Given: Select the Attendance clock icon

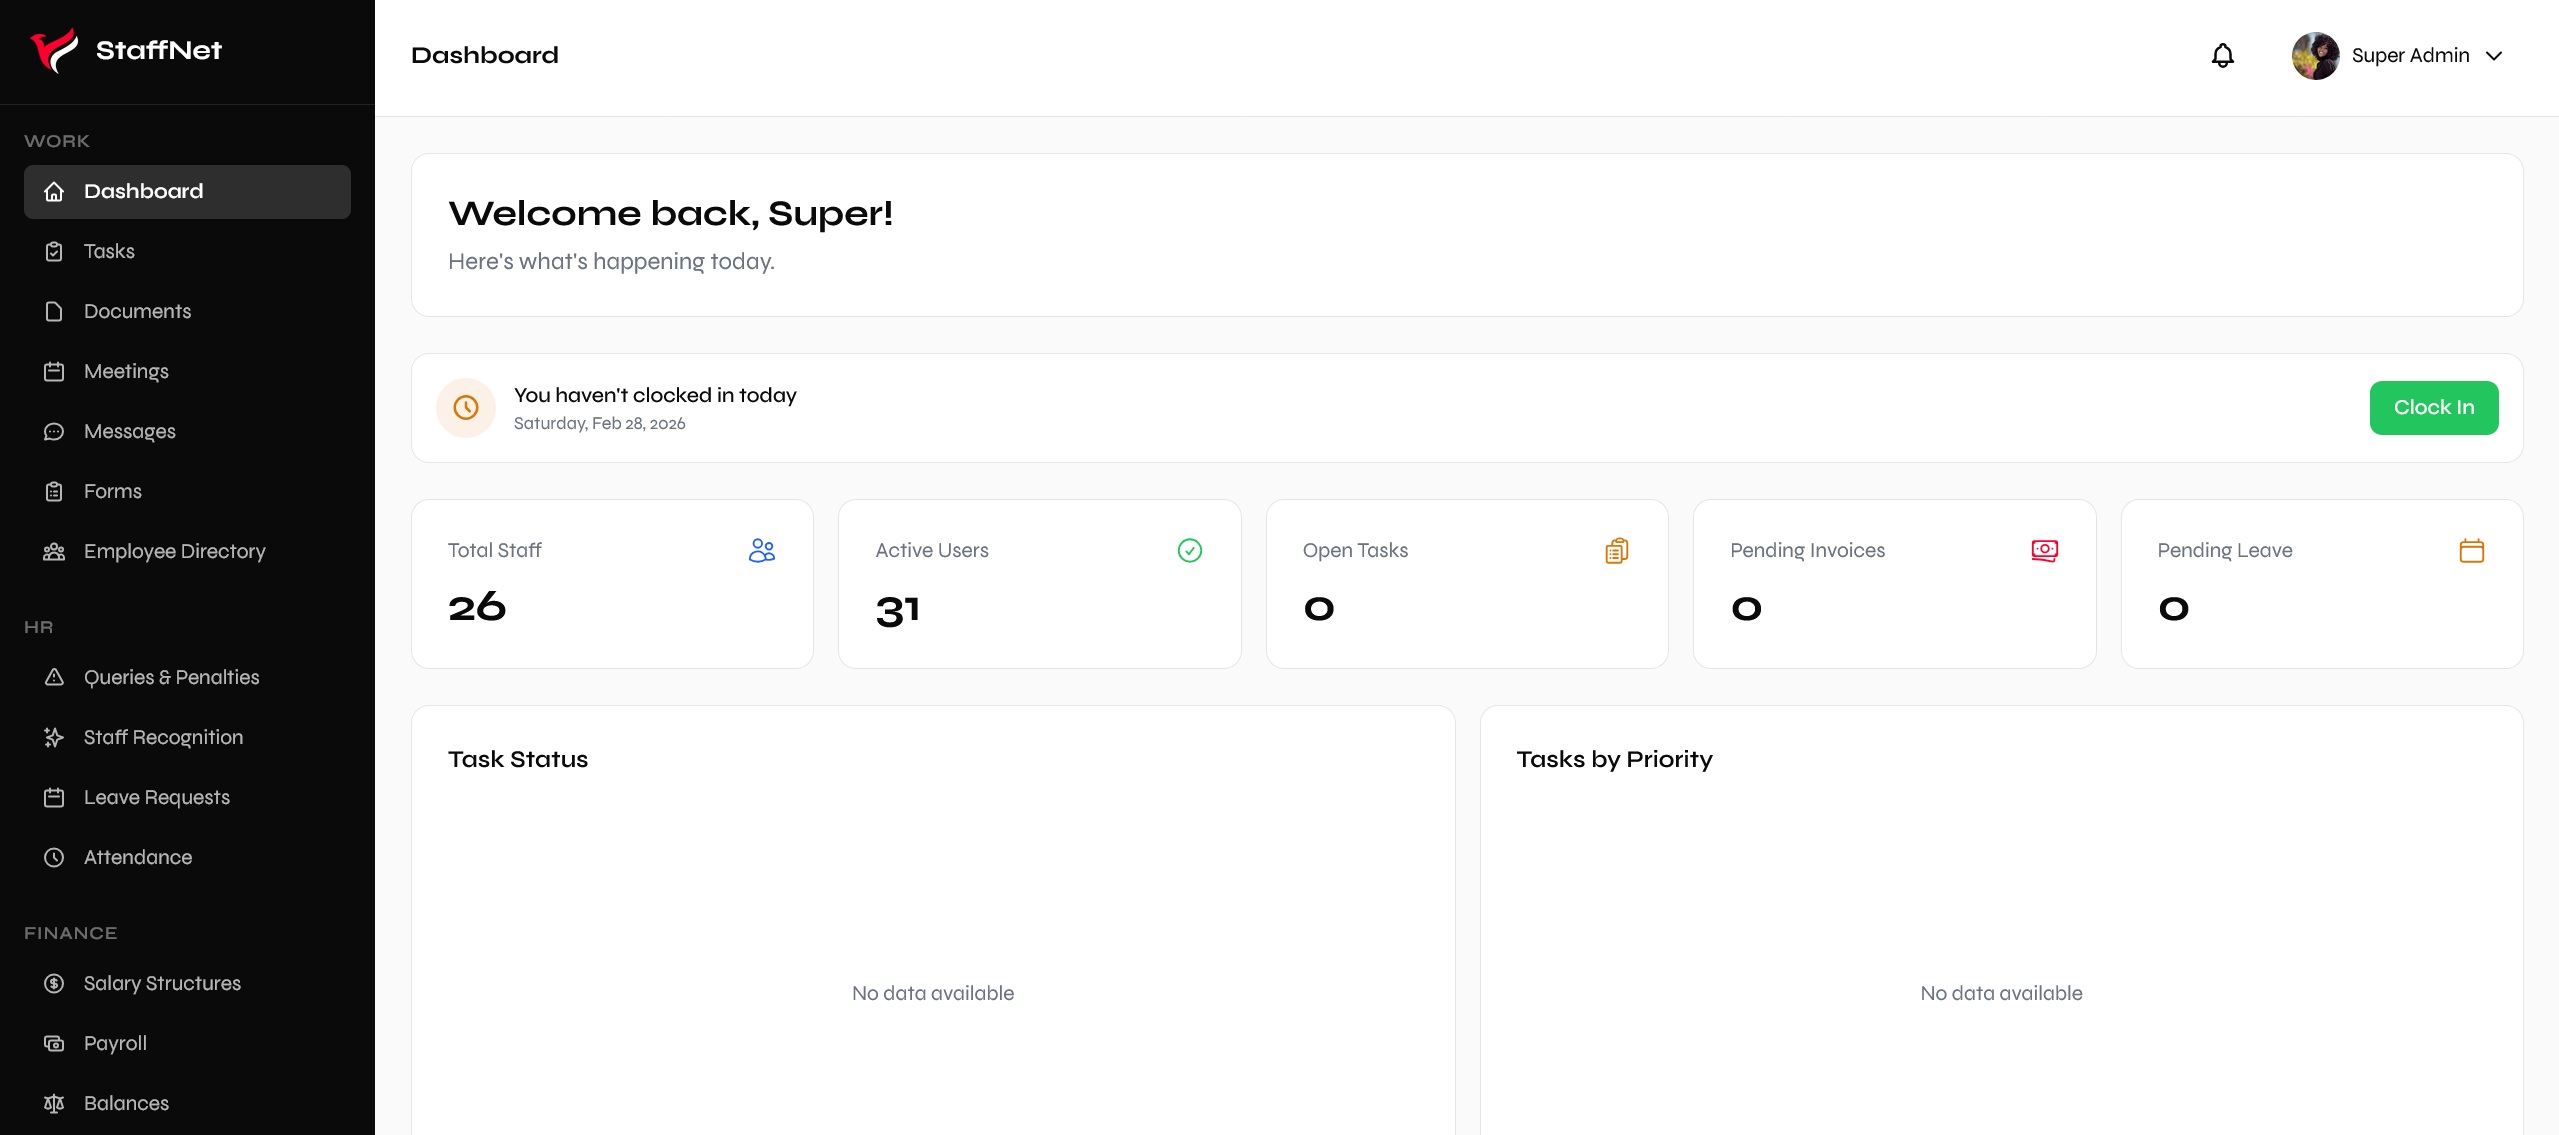Looking at the screenshot, I should pos(54,857).
